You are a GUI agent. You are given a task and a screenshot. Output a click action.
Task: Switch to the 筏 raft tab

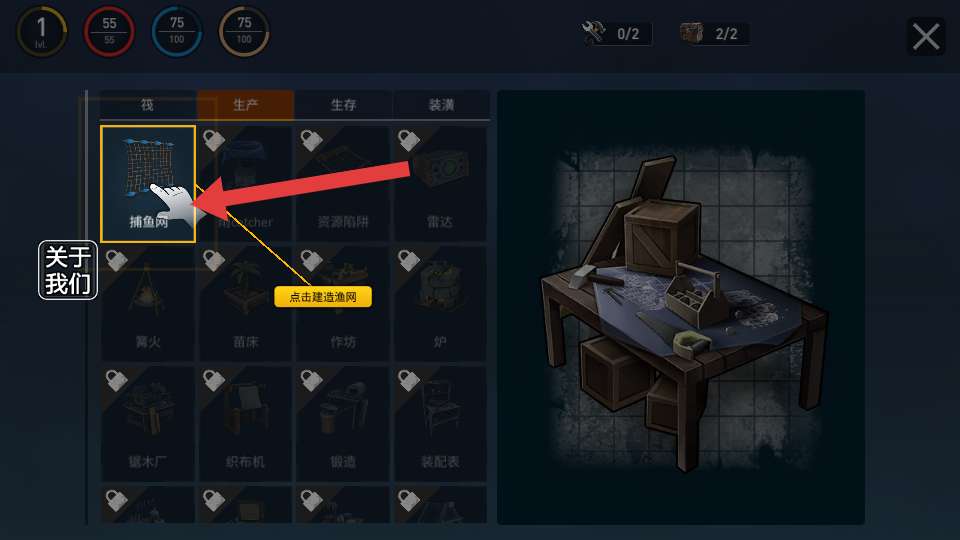point(148,105)
